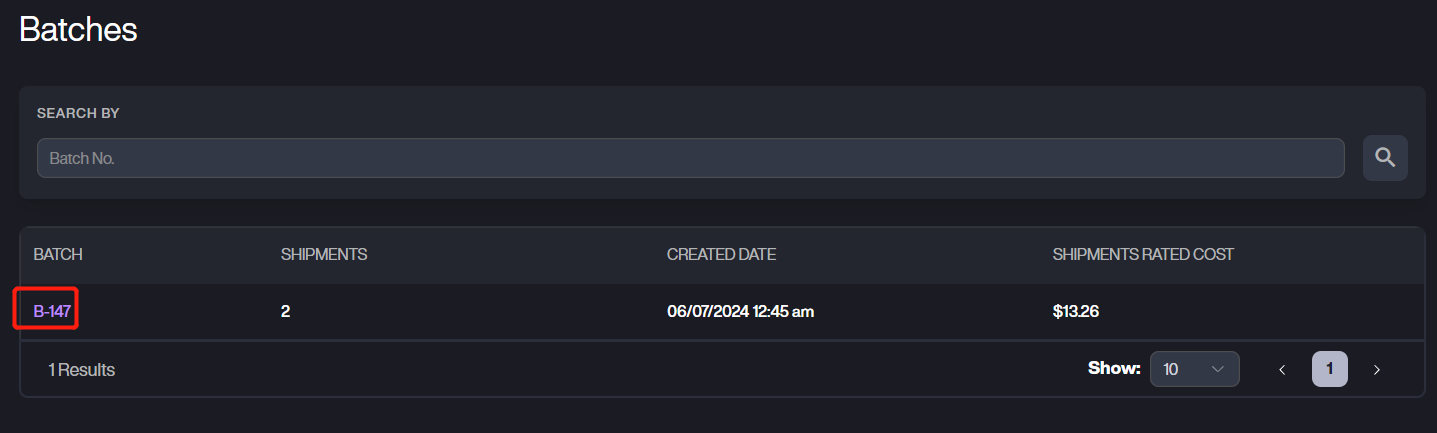This screenshot has width=1437, height=433.
Task: Click the $13.26 rated cost cell
Action: (x=1076, y=311)
